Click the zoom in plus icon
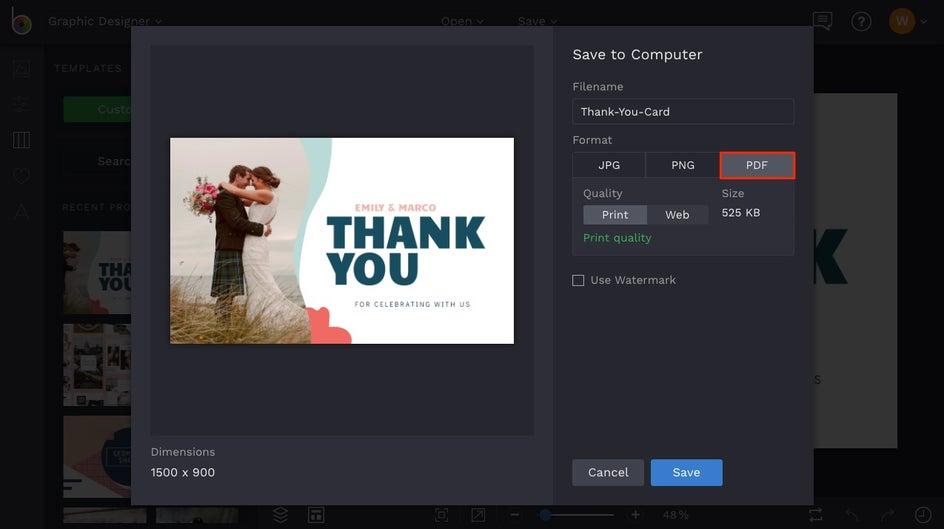This screenshot has width=944, height=529. tap(635, 515)
